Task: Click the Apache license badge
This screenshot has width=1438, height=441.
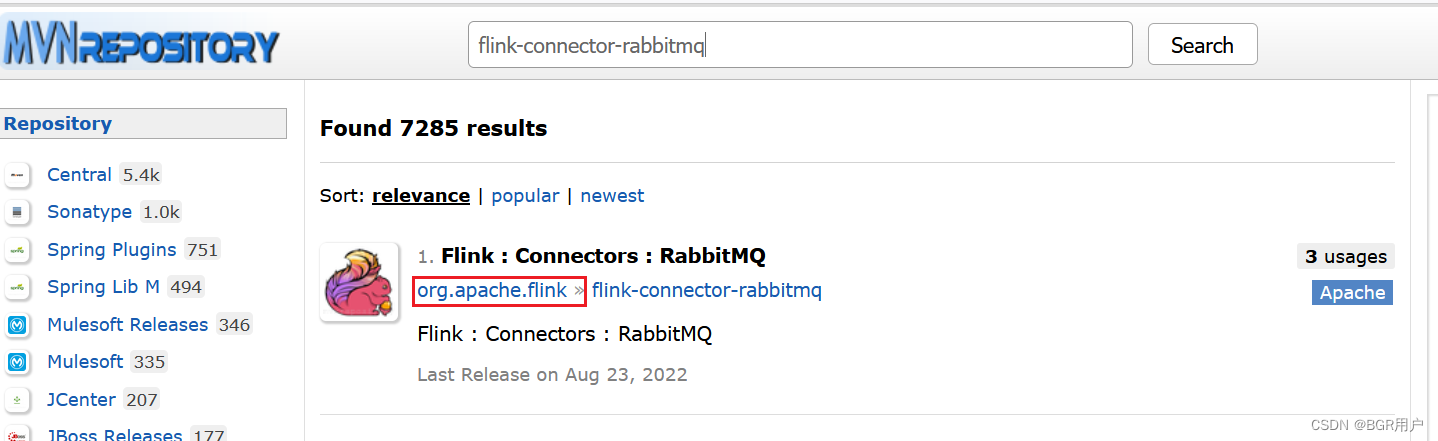Action: [x=1352, y=293]
